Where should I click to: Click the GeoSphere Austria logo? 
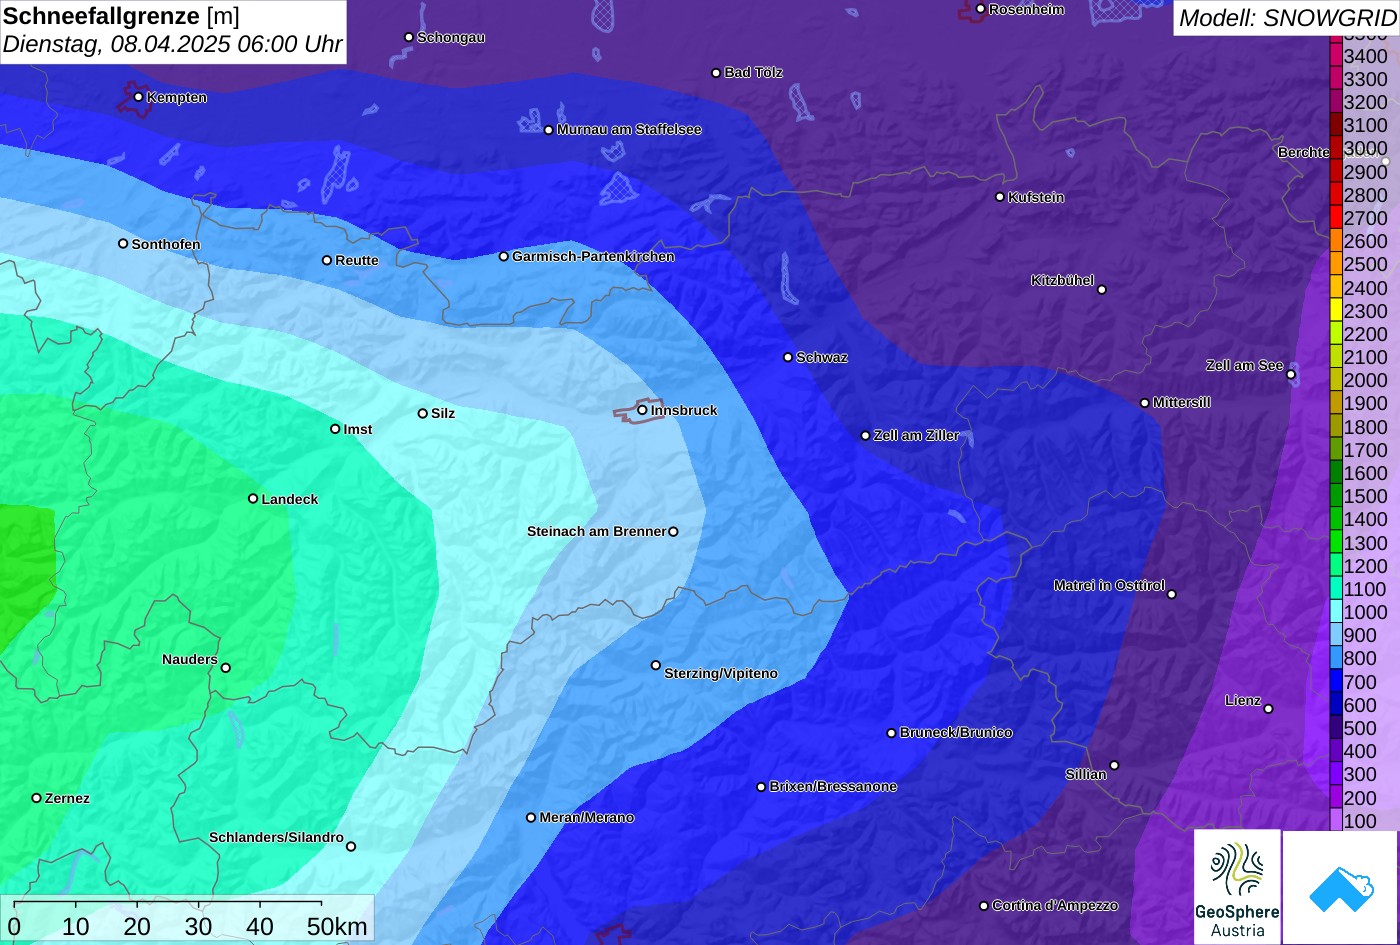[x=1237, y=887]
